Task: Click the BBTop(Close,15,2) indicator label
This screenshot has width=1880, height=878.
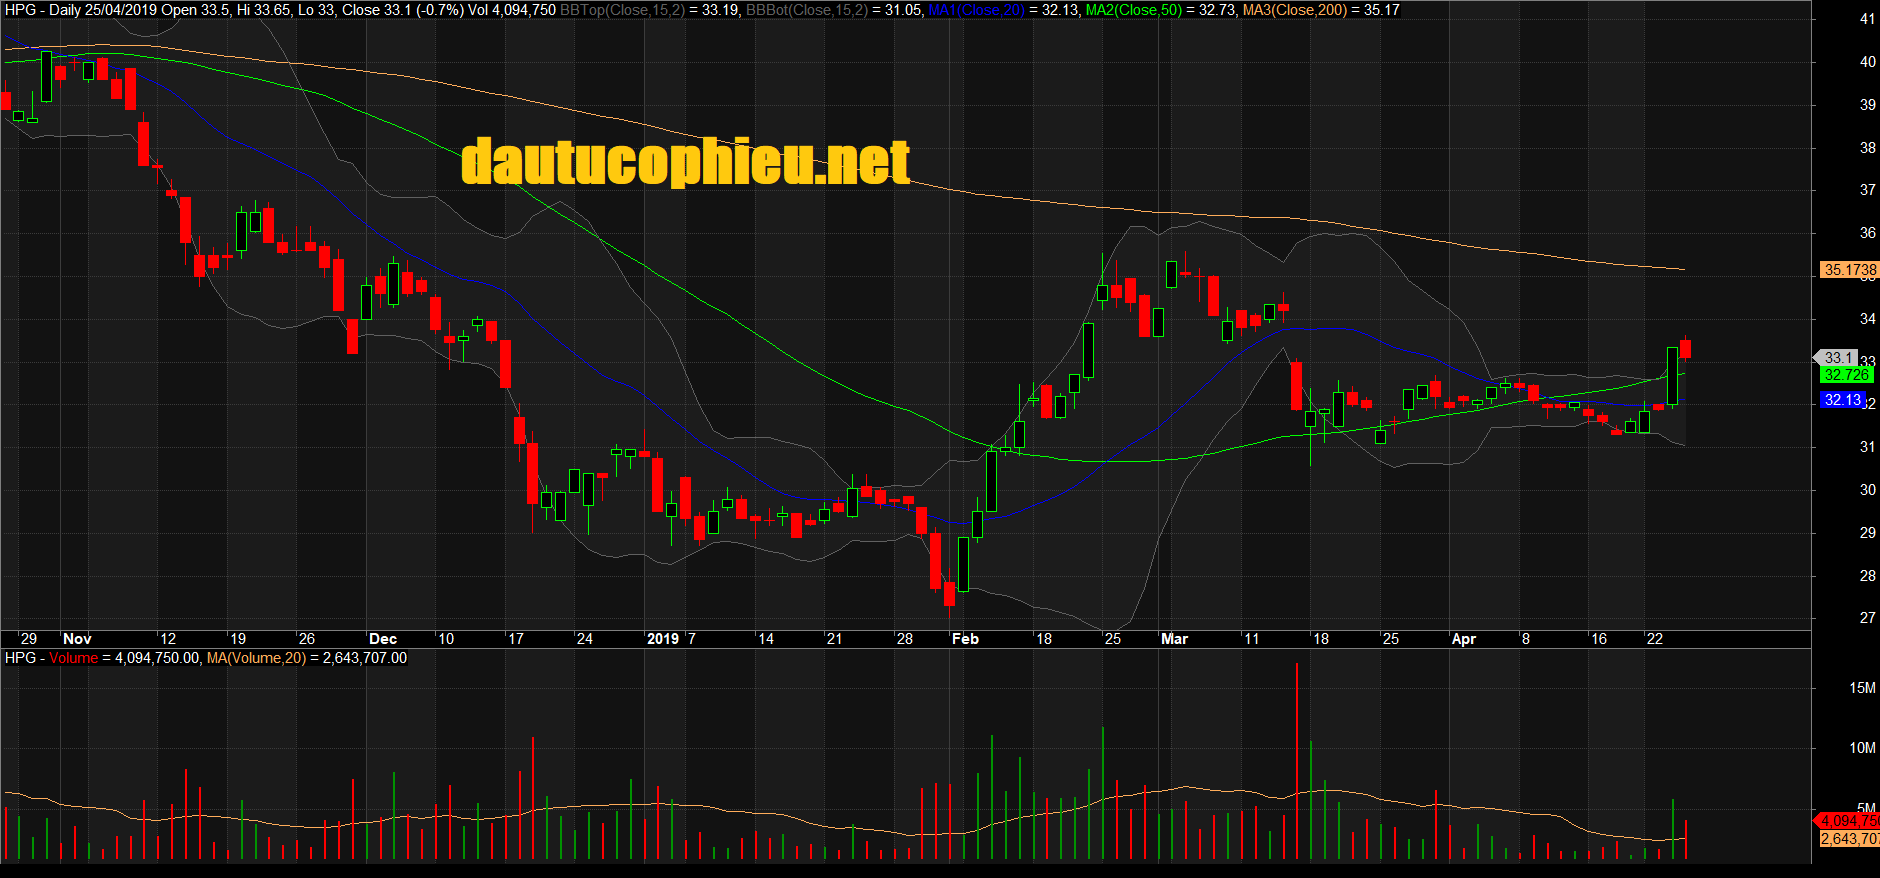Action: tap(622, 10)
